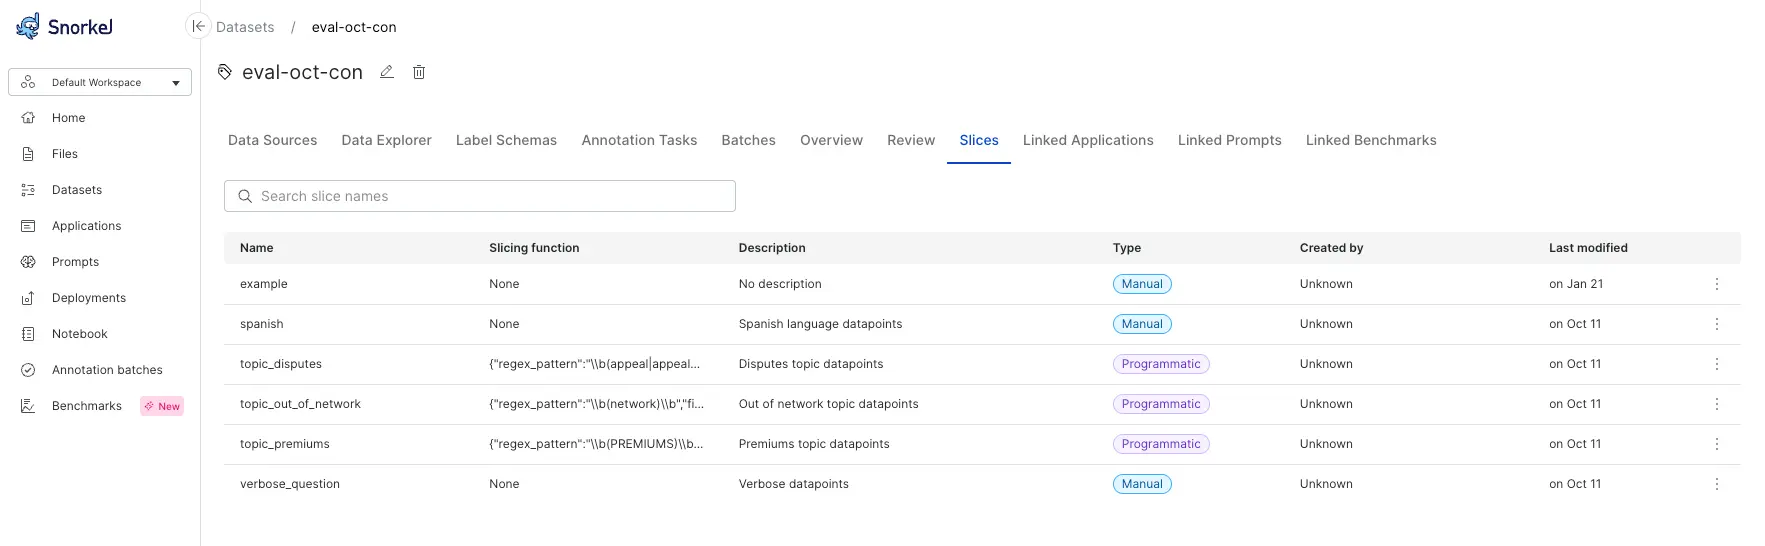The height and width of the screenshot is (546, 1765).
Task: Open the Label Schemas tab
Action: (x=506, y=140)
